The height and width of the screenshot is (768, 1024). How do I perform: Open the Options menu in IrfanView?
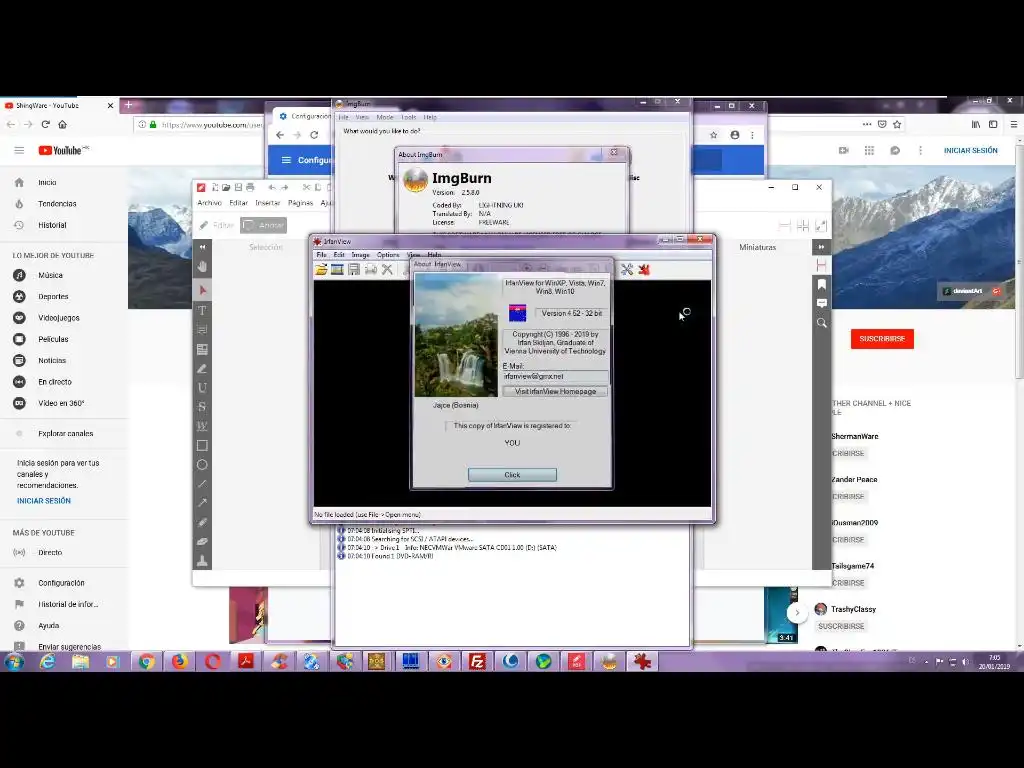pos(388,255)
